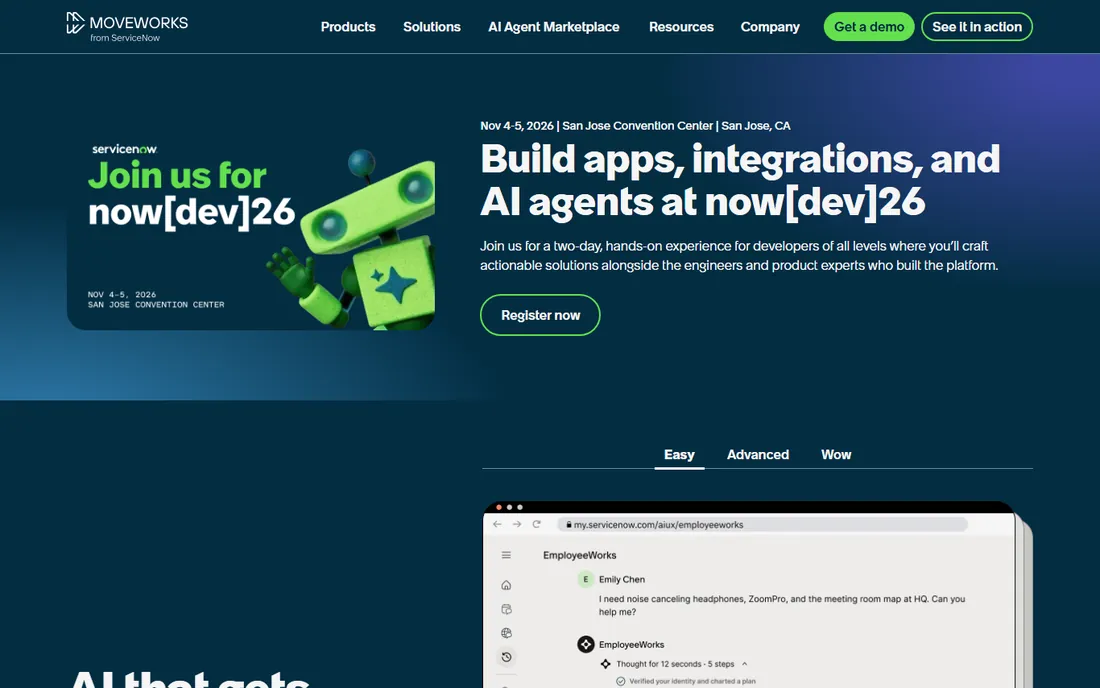1100x688 pixels.
Task: Click the Get a demo button
Action: click(868, 27)
